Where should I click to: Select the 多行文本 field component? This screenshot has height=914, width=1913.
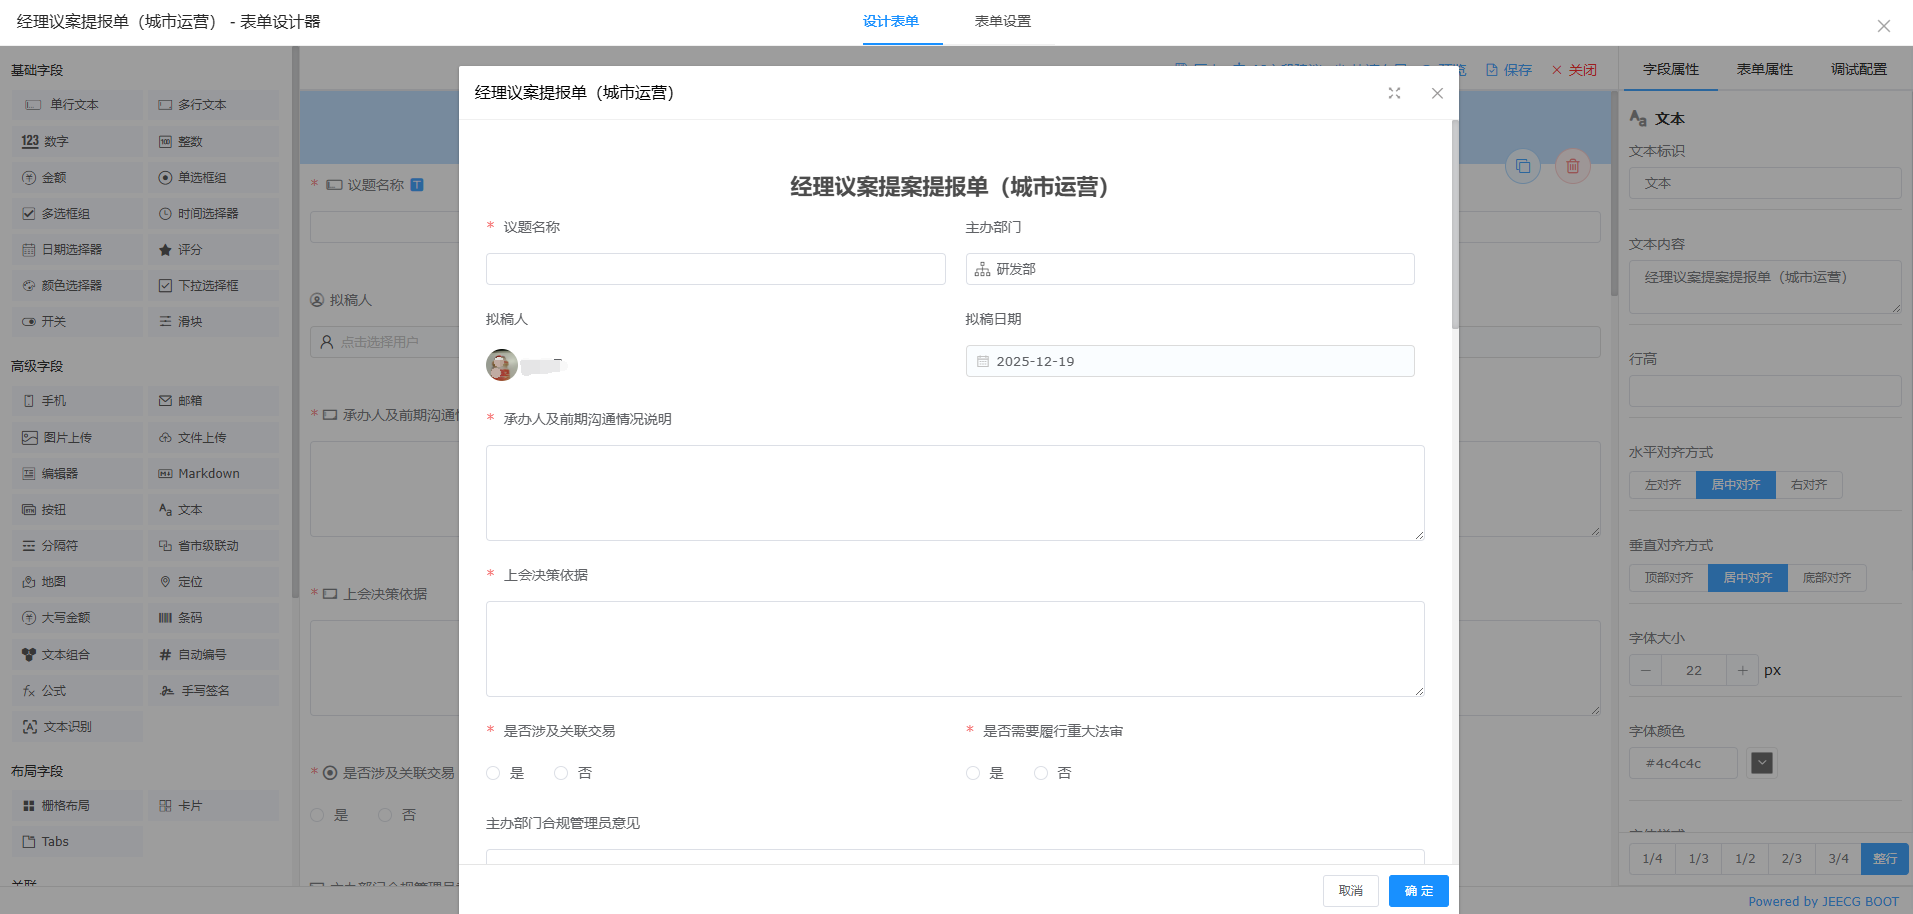pos(214,105)
